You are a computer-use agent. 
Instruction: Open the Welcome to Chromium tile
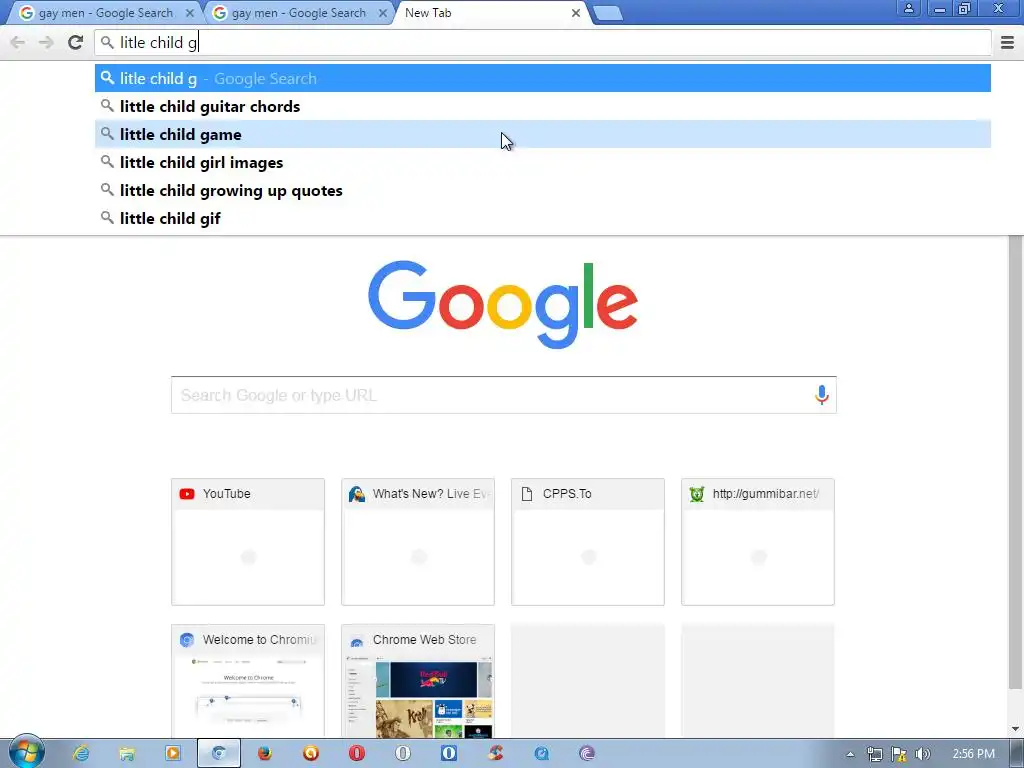(x=248, y=682)
